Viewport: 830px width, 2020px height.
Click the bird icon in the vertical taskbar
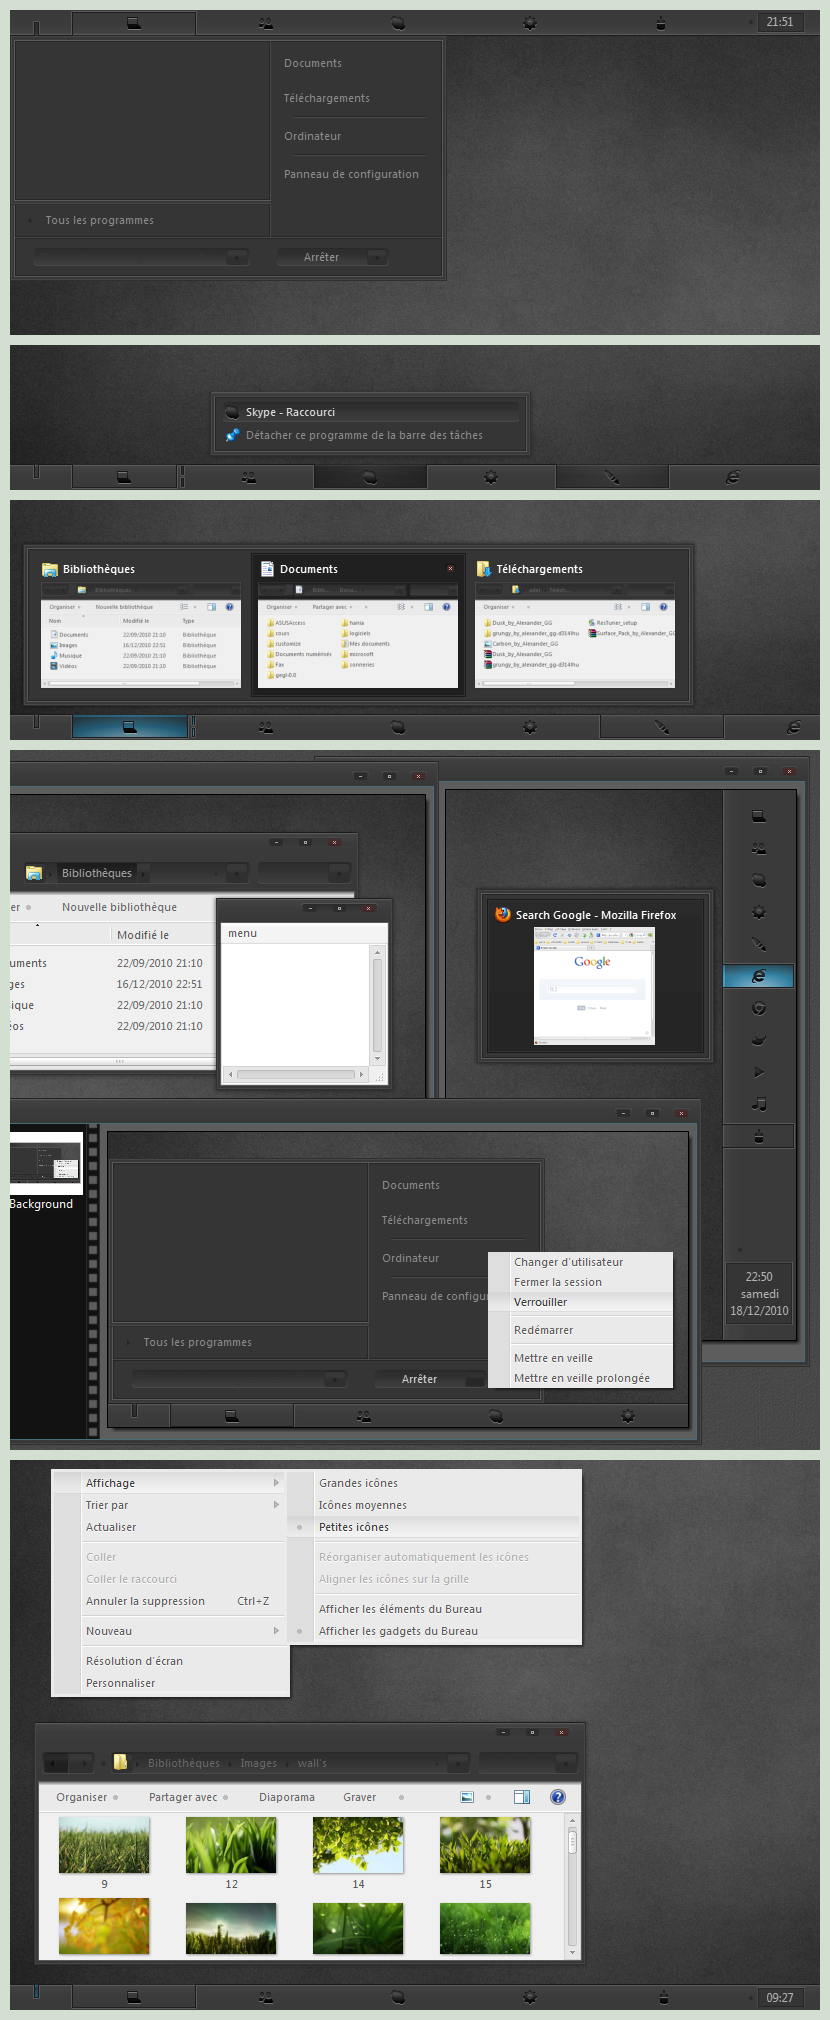pyautogui.click(x=759, y=1040)
